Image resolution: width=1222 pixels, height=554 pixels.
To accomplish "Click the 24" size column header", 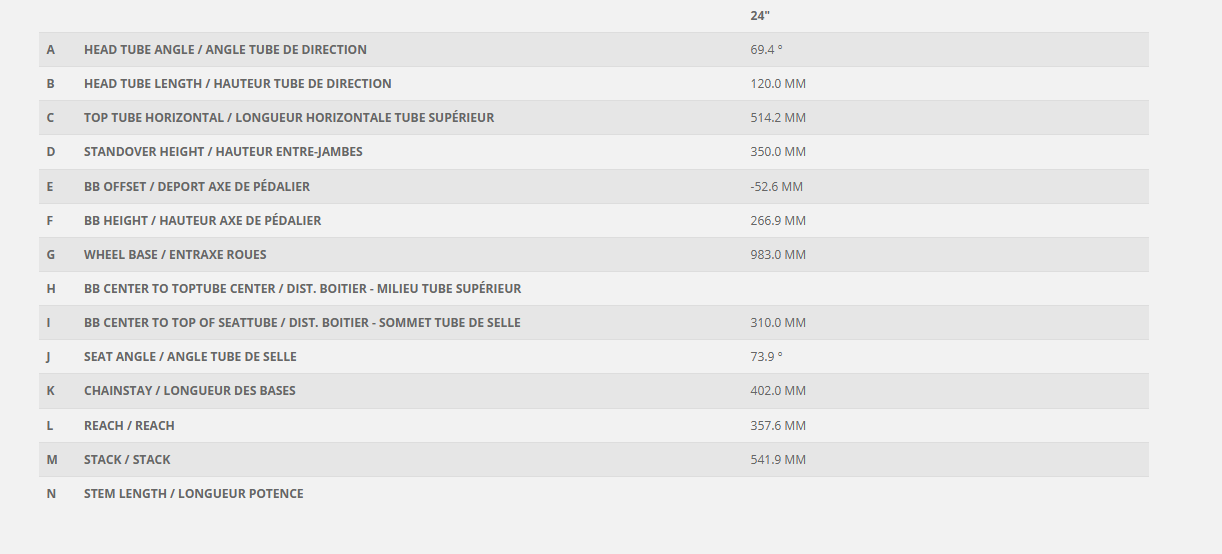I will click(x=759, y=16).
